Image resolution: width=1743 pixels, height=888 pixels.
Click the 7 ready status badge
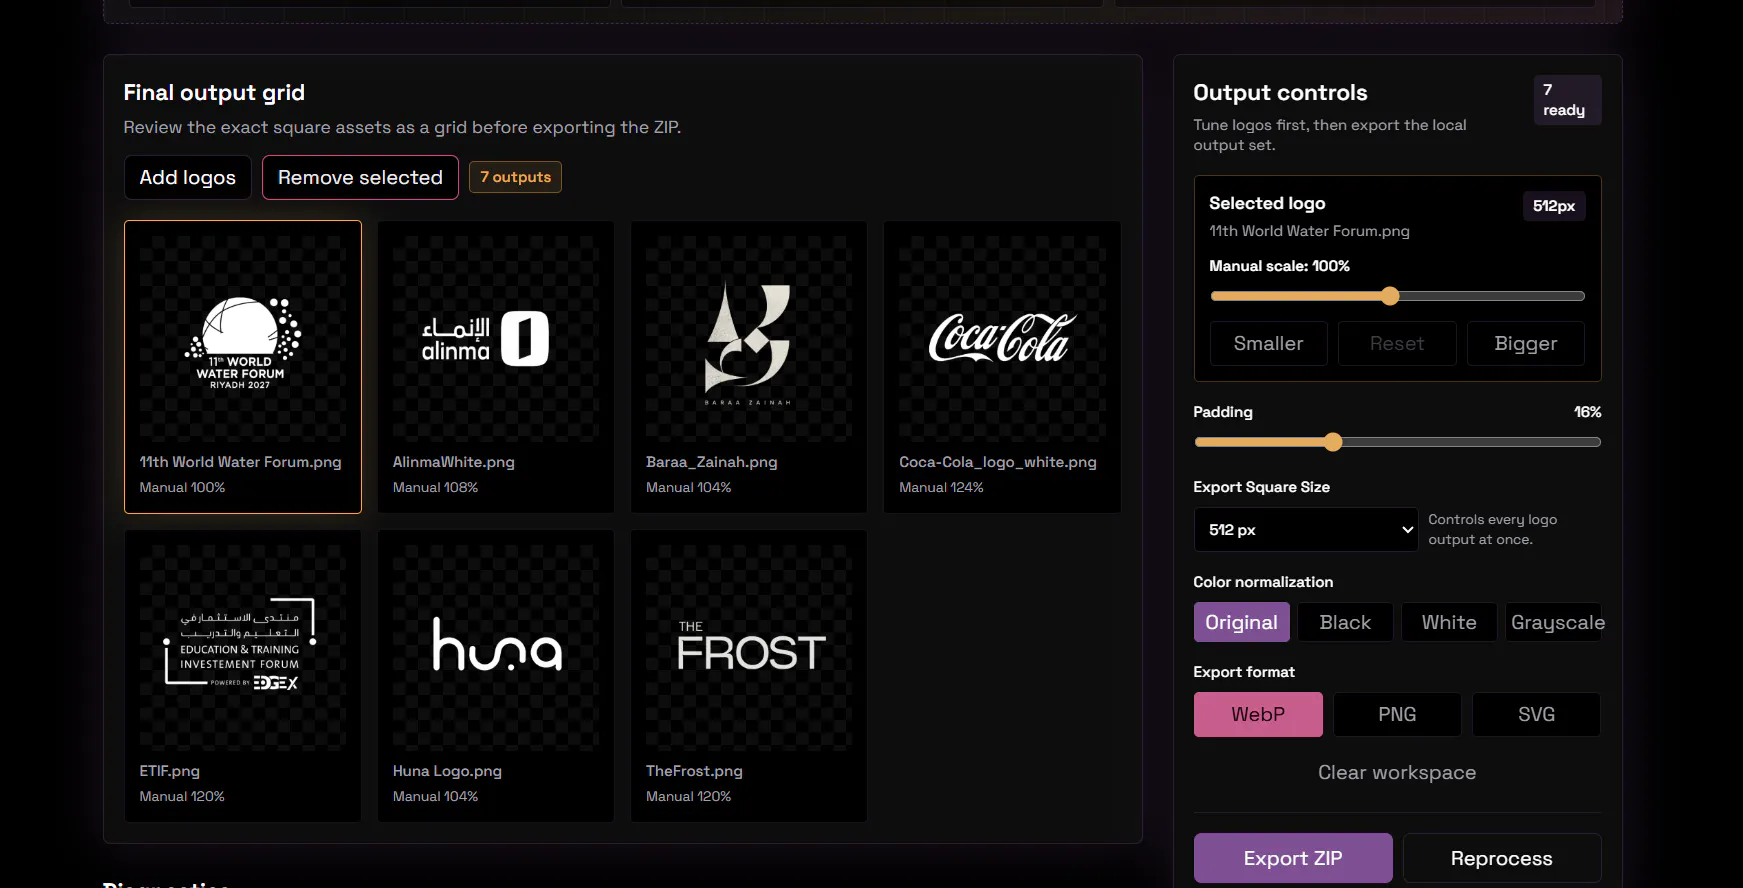[1568, 100]
